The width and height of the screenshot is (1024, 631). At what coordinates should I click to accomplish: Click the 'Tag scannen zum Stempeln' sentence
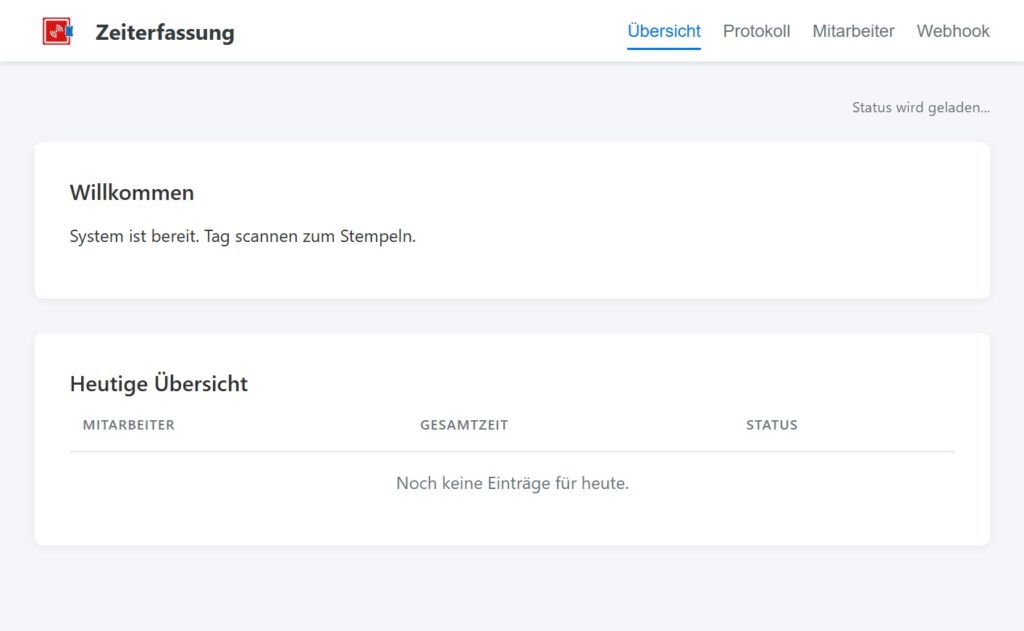point(310,236)
